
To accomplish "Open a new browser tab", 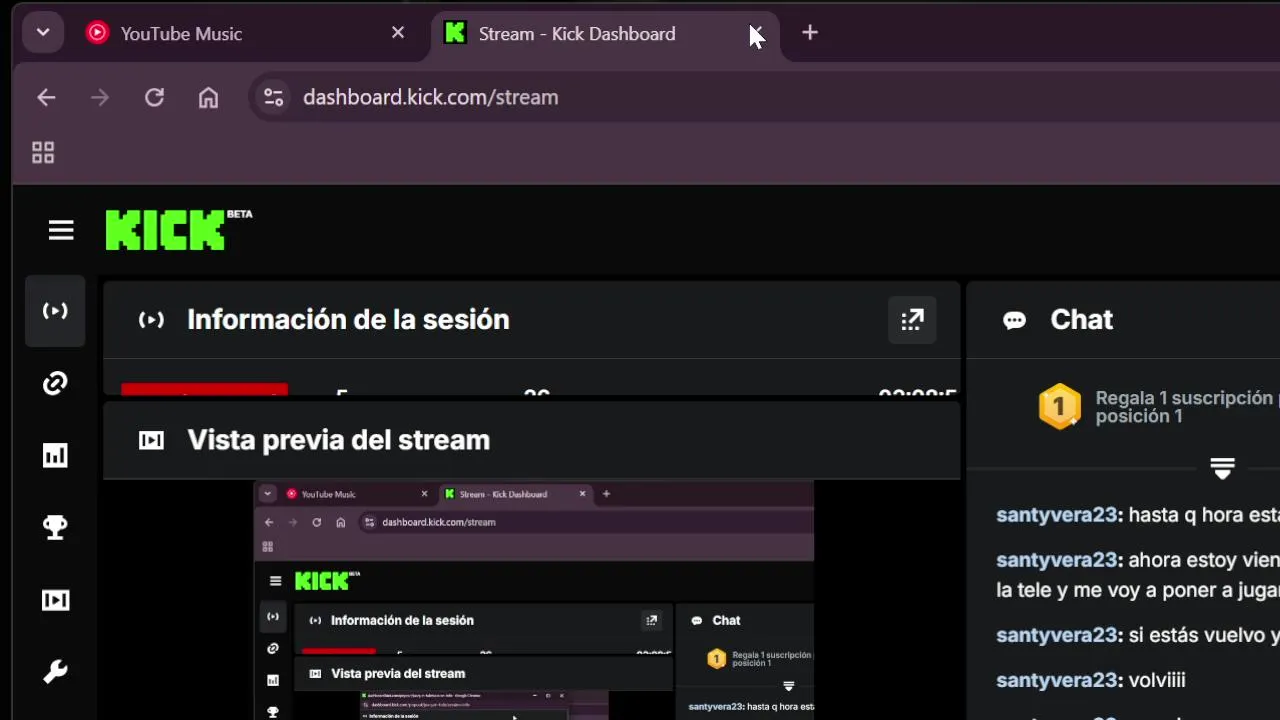I will click(x=810, y=33).
